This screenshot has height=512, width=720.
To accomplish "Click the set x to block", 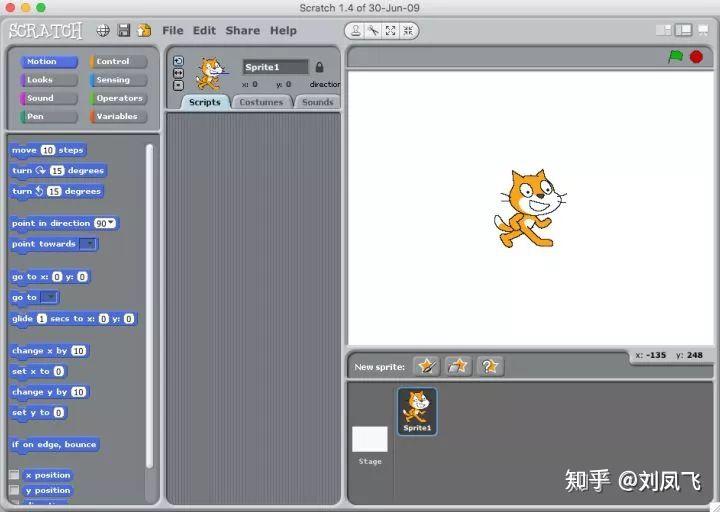I will tap(38, 371).
